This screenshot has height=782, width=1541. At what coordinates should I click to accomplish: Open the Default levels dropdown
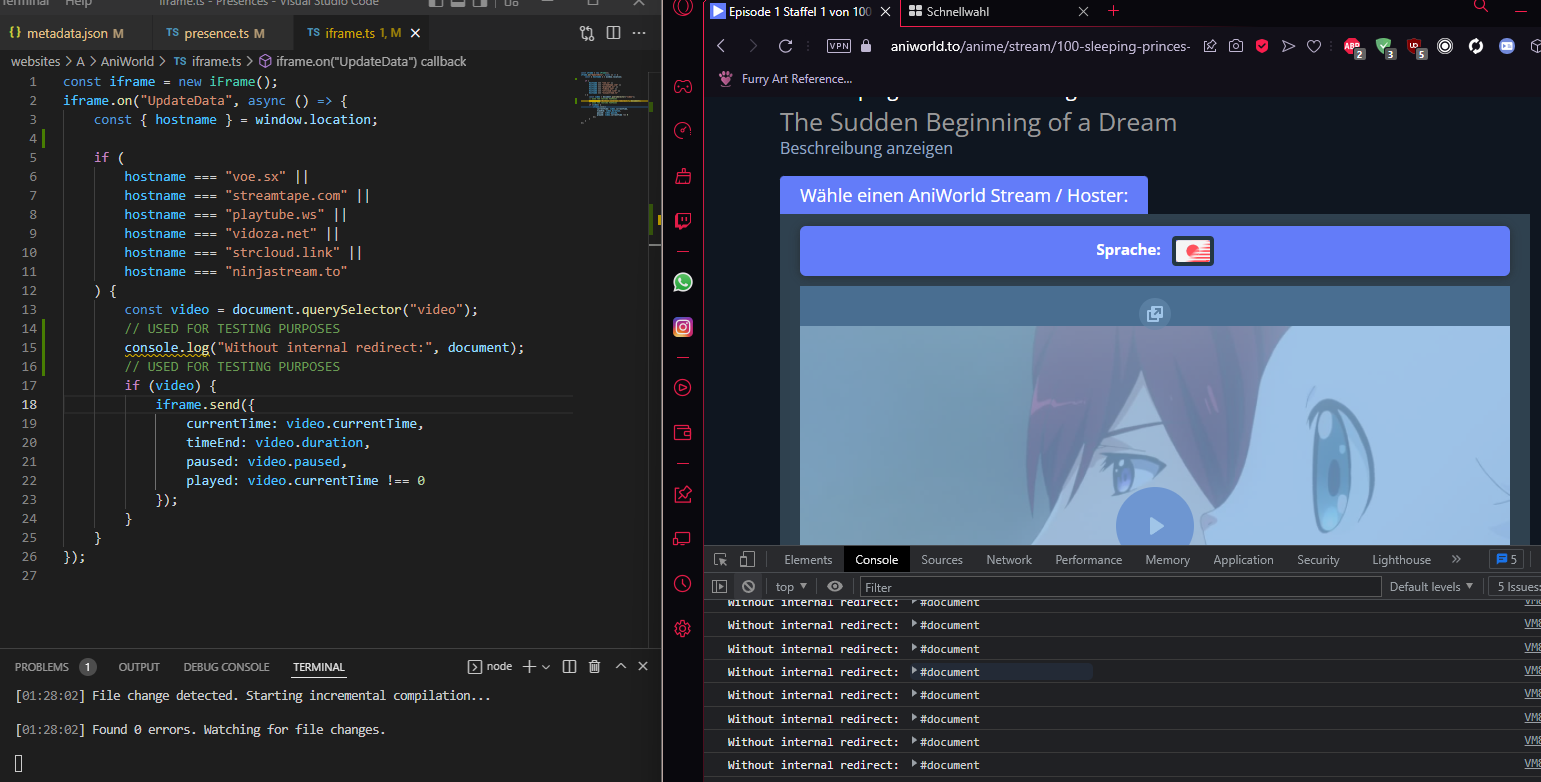coord(1431,587)
